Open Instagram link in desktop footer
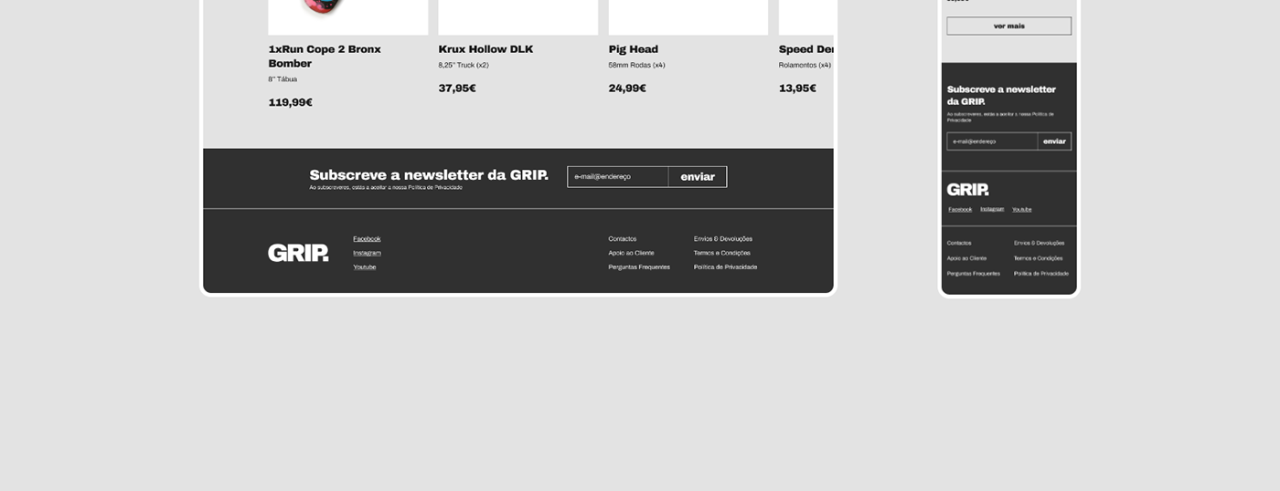This screenshot has width=1280, height=491. point(367,253)
